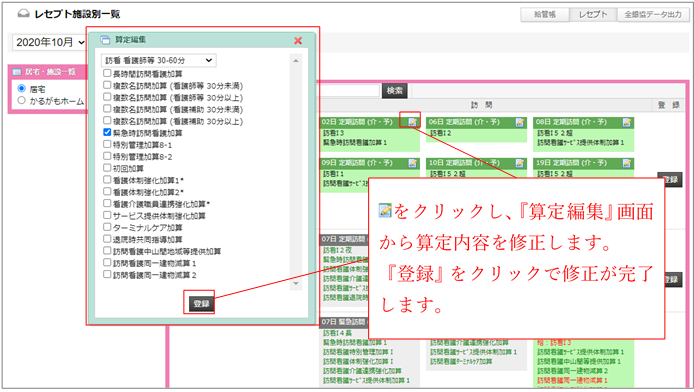
Task: Enable 長時間訪問看護加算 checkbox
Action: (107, 73)
